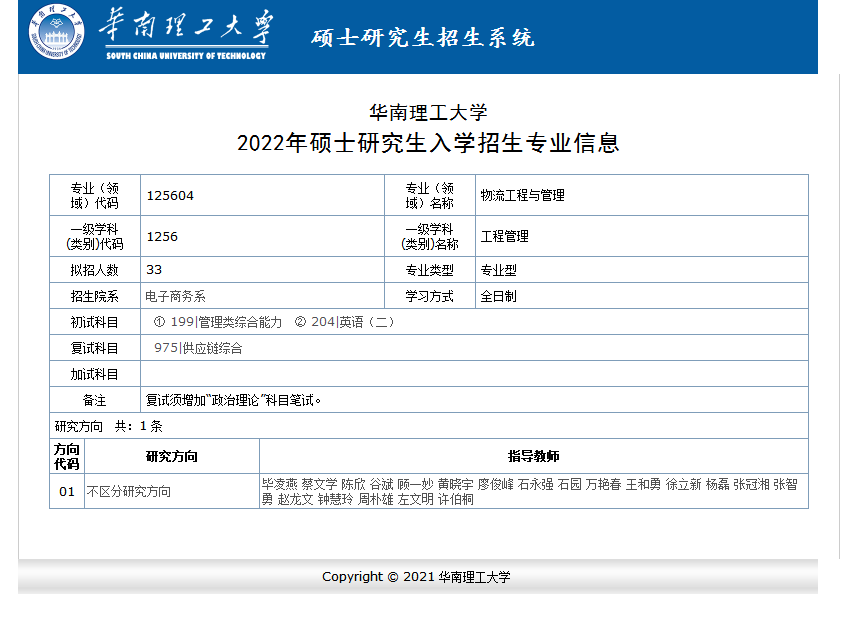Select retest subject 975|供应链综合
This screenshot has width=859, height=622.
tap(198, 349)
